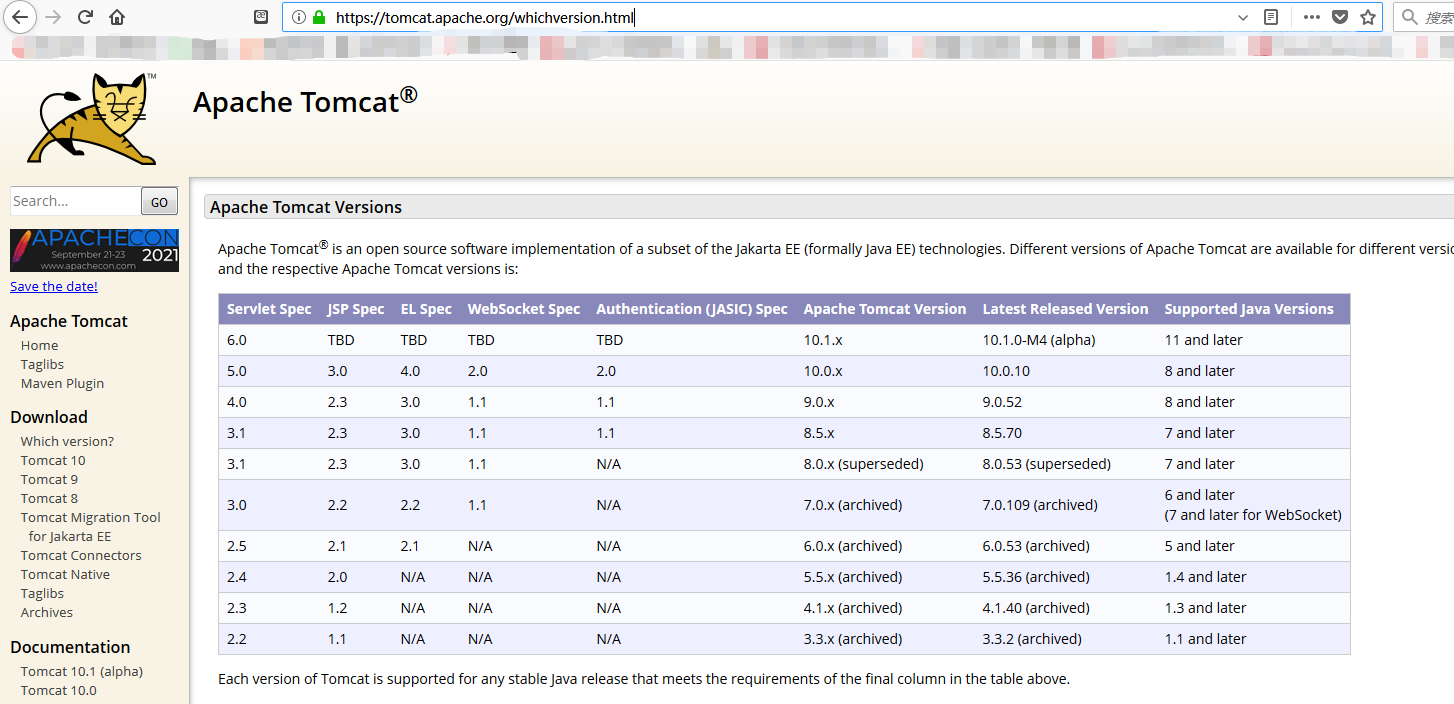Open the Which version? link
This screenshot has width=1454, height=704.
pyautogui.click(x=67, y=441)
